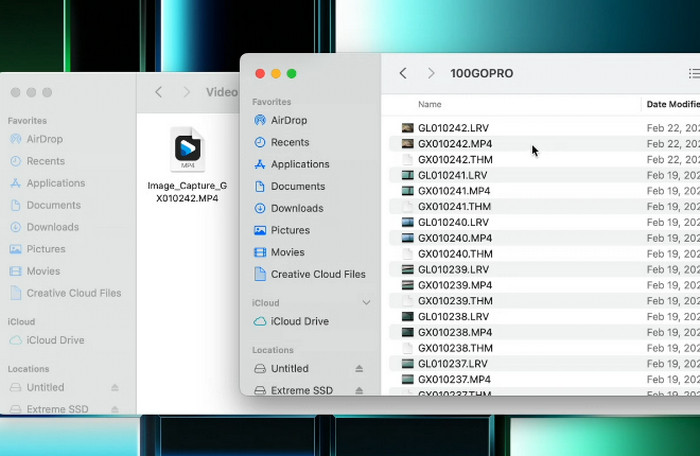Open iCloud Drive in the Video window sidebar
The width and height of the screenshot is (700, 456).
click(47, 340)
